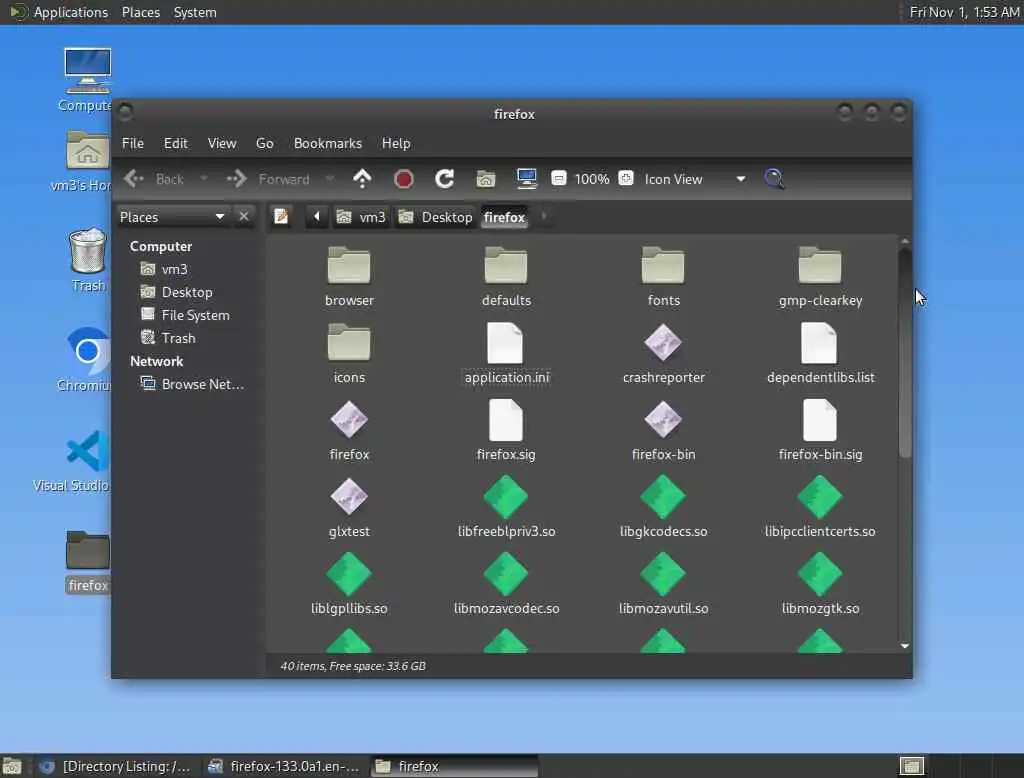The image size is (1024, 778).
Task: Close the Places side pane
Action: (244, 216)
